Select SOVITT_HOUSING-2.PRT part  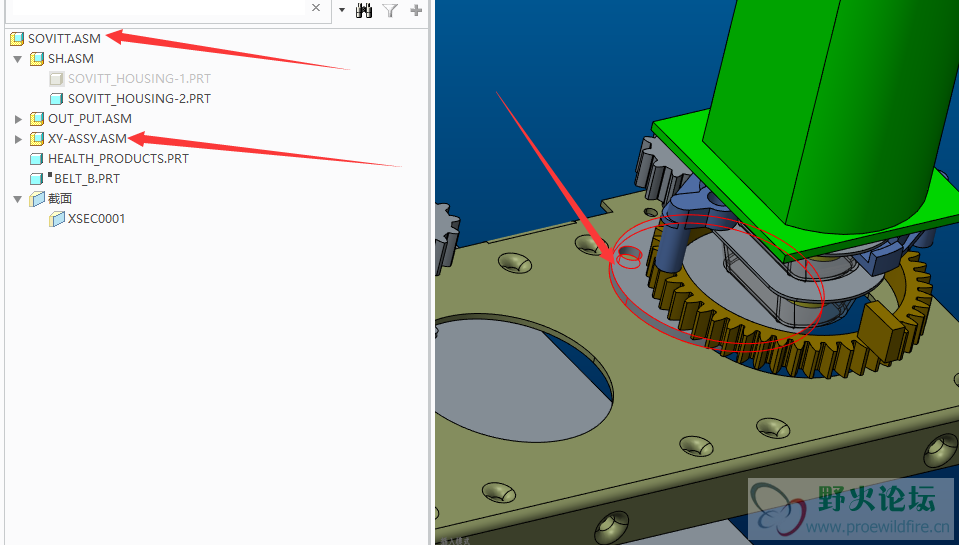[139, 98]
